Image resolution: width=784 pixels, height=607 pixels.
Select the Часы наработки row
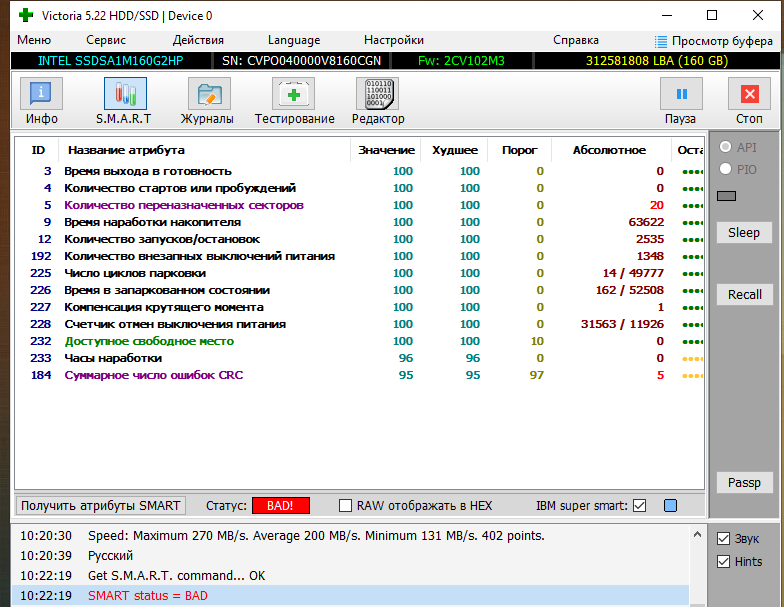tap(359, 358)
